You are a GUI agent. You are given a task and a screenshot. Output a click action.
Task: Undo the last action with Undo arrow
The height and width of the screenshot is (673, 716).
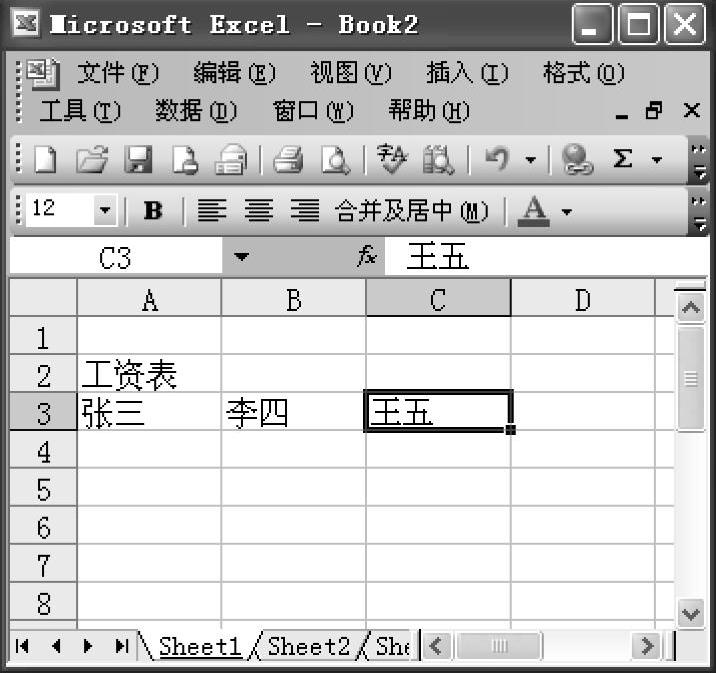pos(497,158)
